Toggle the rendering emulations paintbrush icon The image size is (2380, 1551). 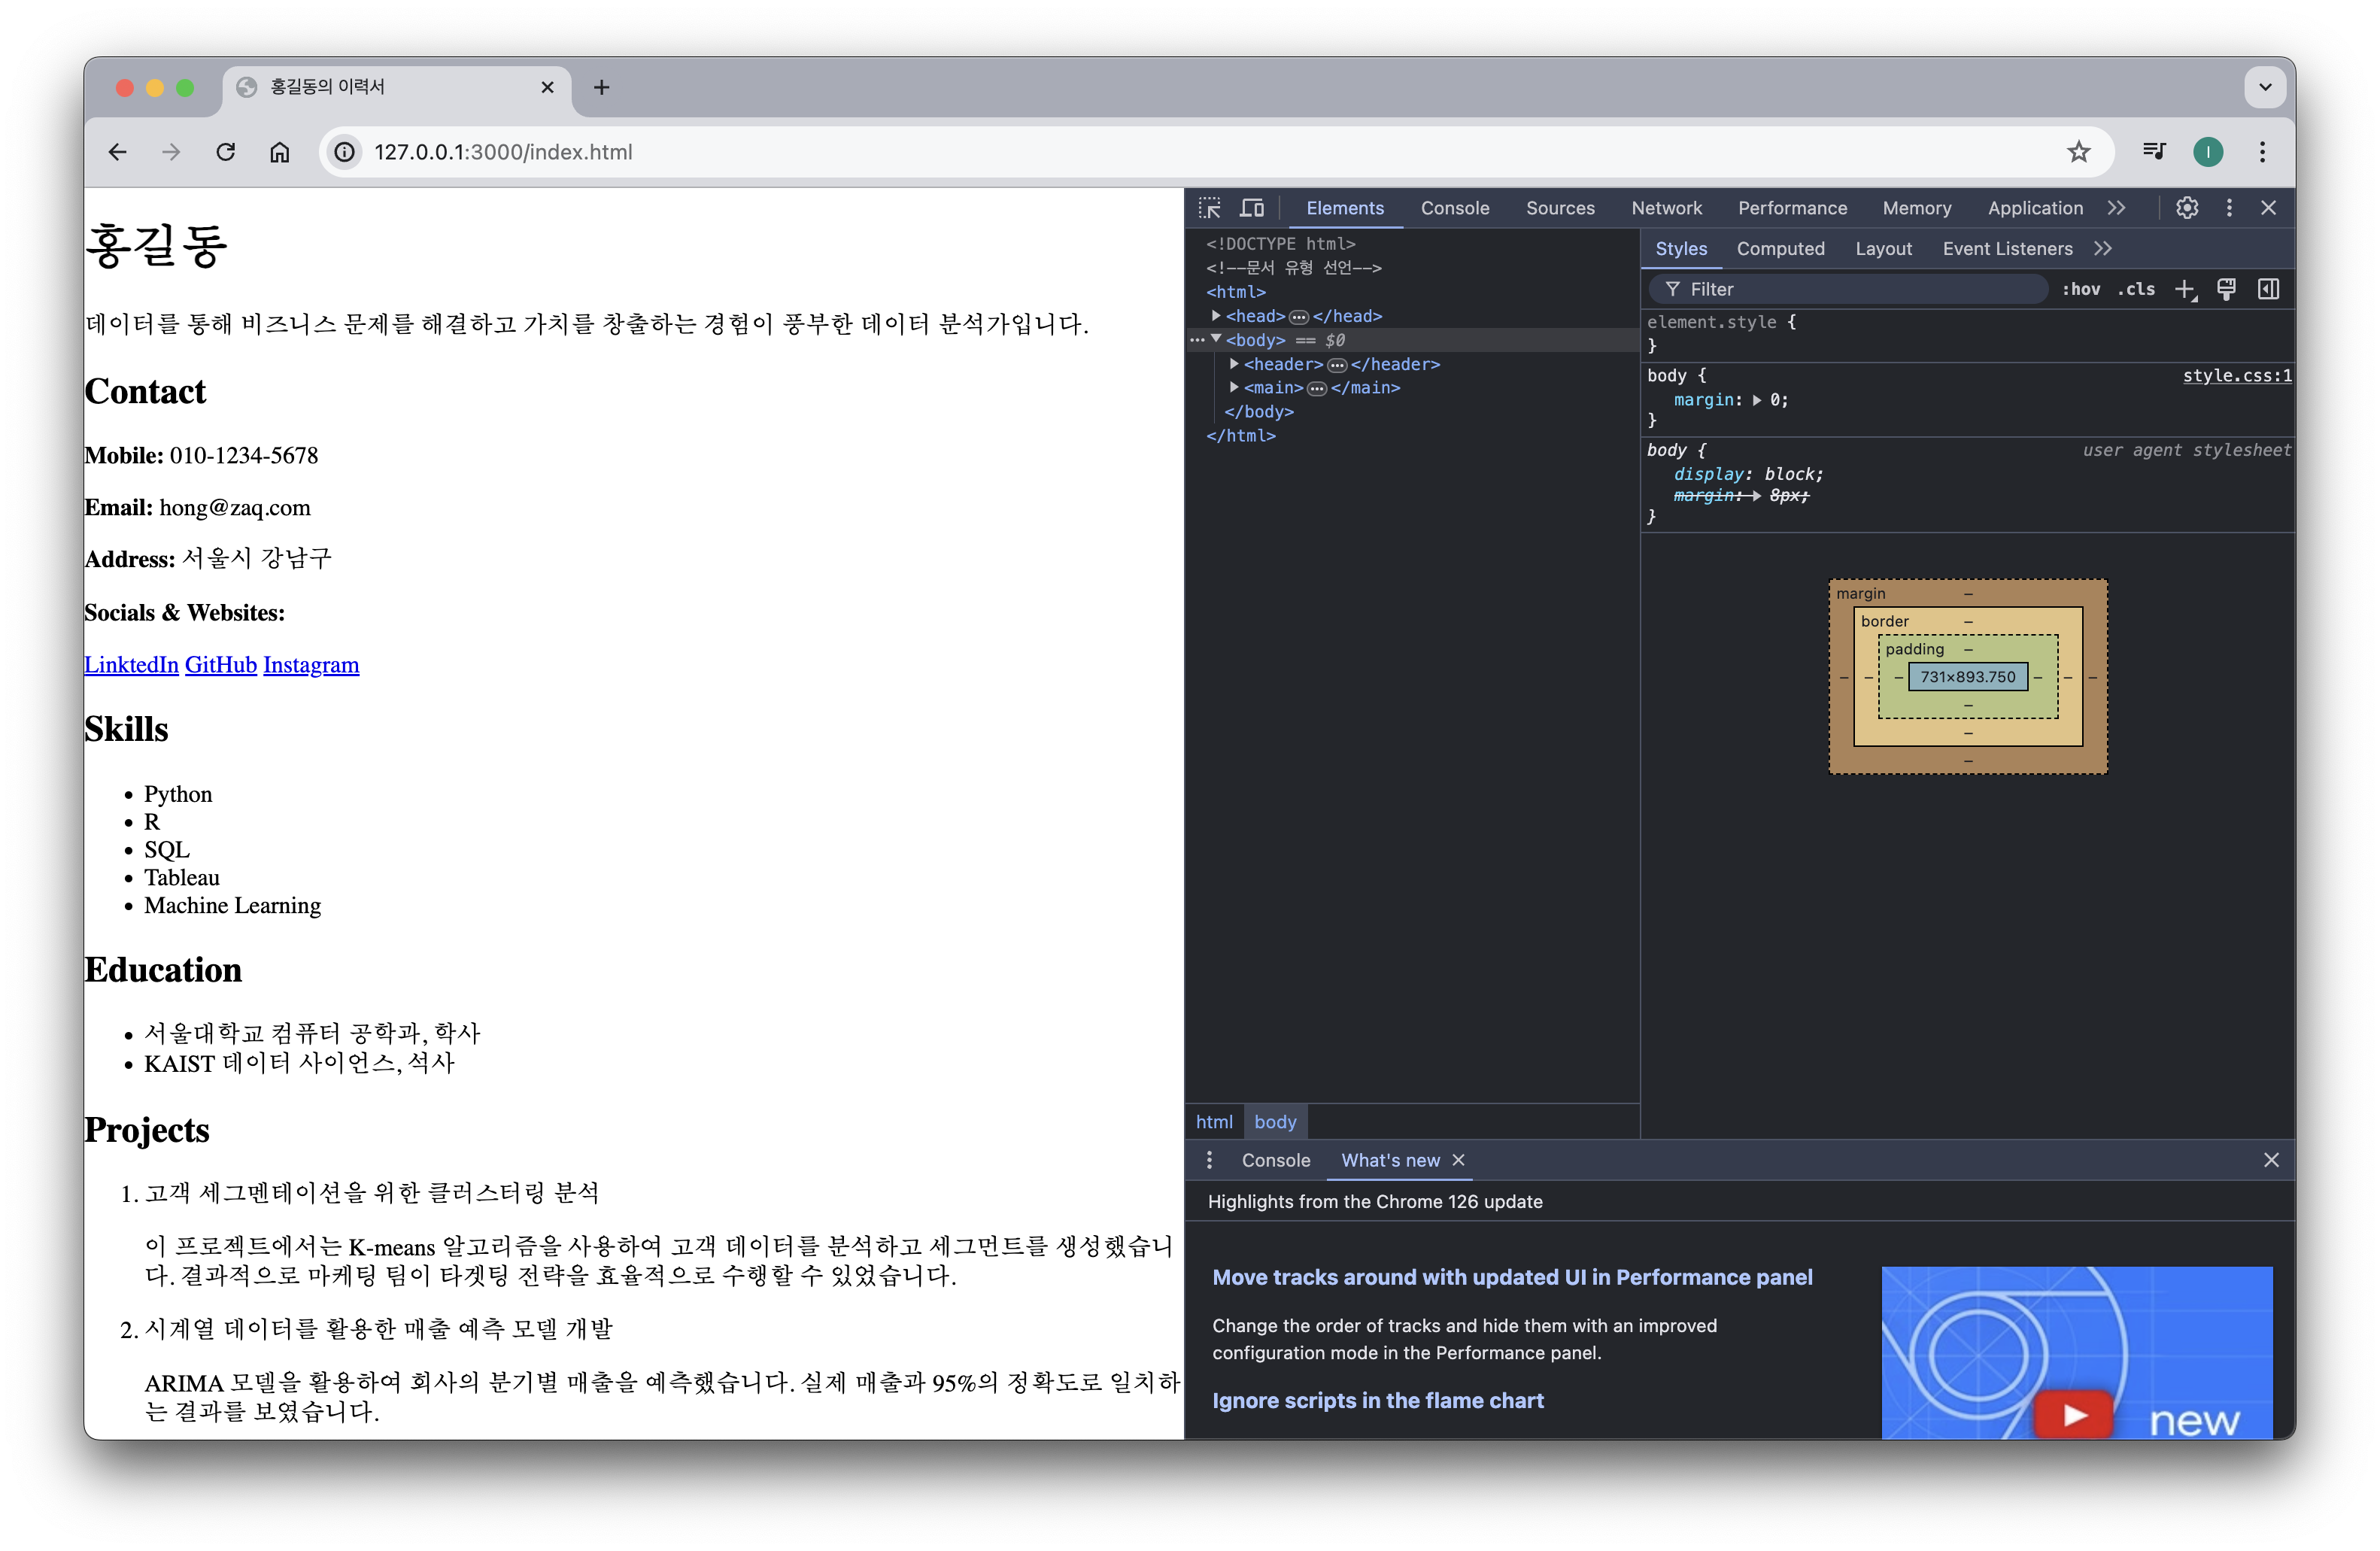[2226, 290]
